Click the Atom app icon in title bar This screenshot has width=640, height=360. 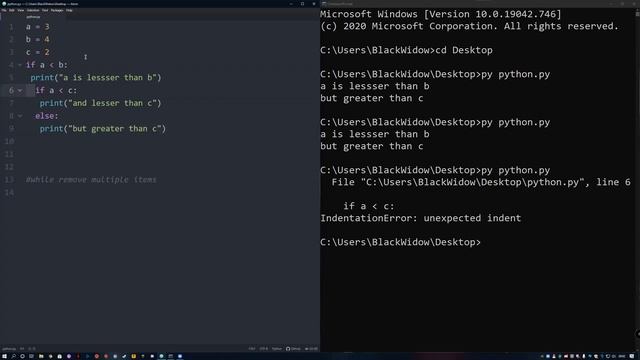pyautogui.click(x=4, y=4)
